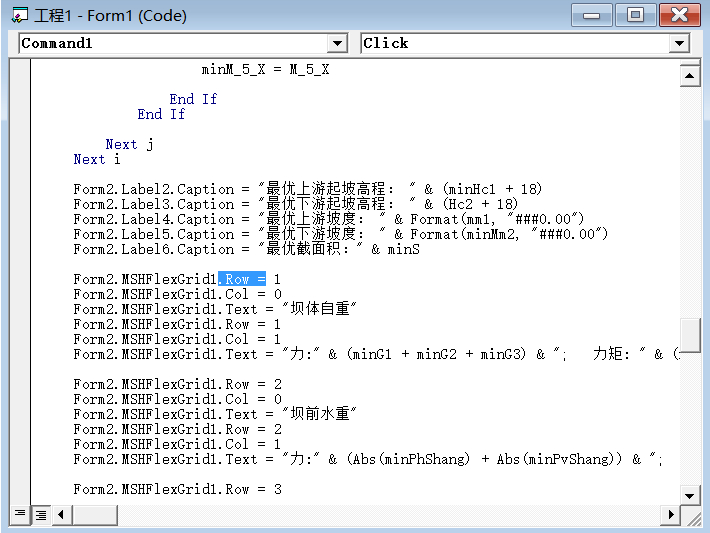The width and height of the screenshot is (710, 533).
Task: Click horizontal scrollbar left arrow
Action: click(62, 515)
